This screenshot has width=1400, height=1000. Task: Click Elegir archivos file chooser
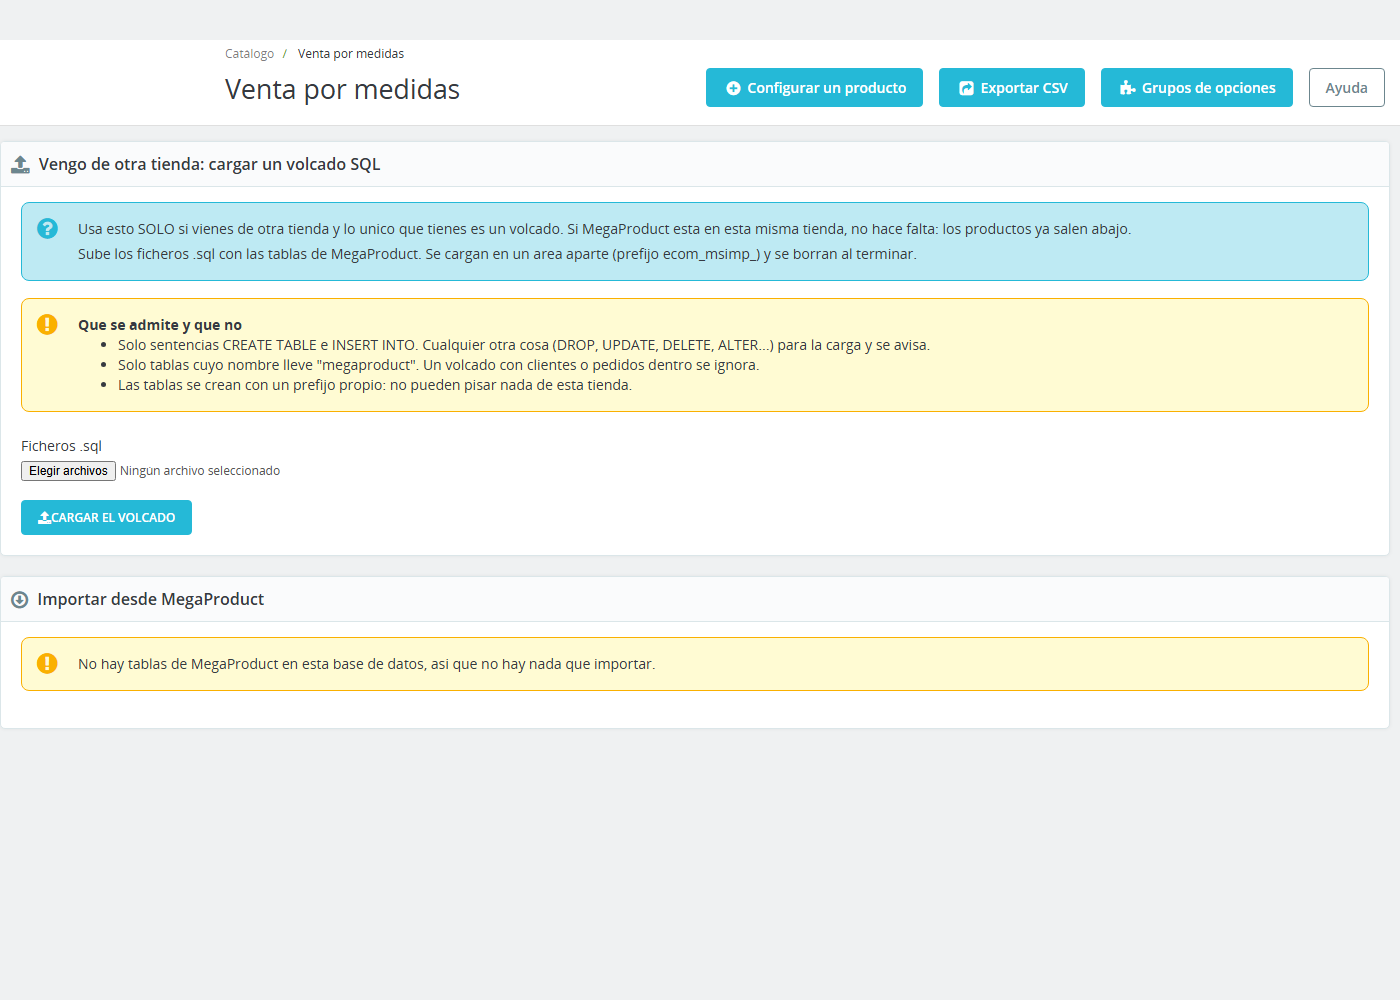coord(68,471)
